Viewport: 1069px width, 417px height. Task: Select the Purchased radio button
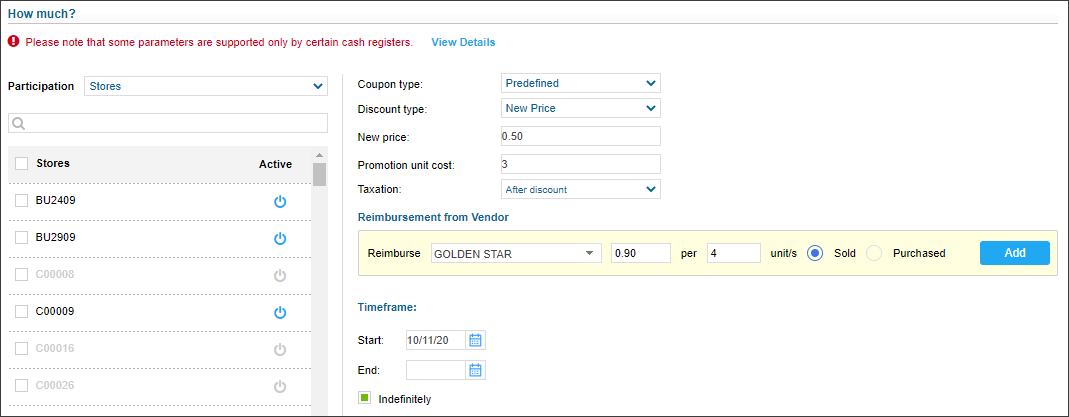(x=874, y=253)
